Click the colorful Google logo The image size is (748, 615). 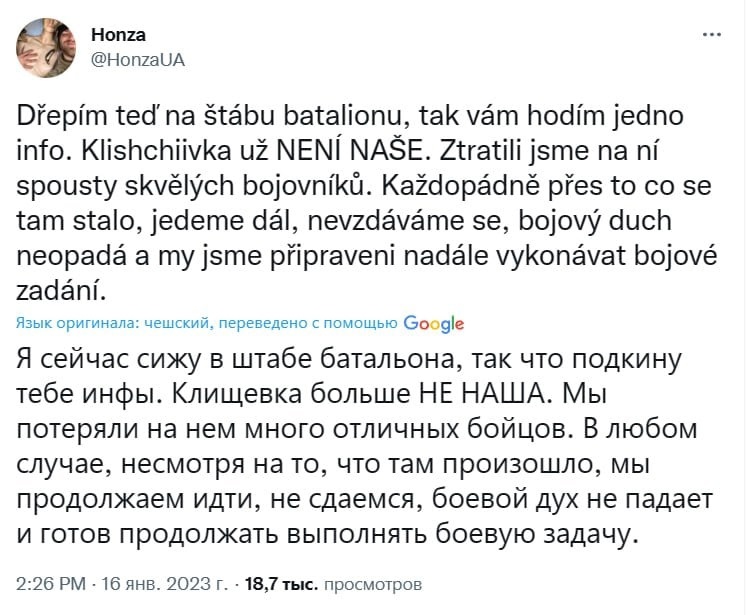click(433, 324)
